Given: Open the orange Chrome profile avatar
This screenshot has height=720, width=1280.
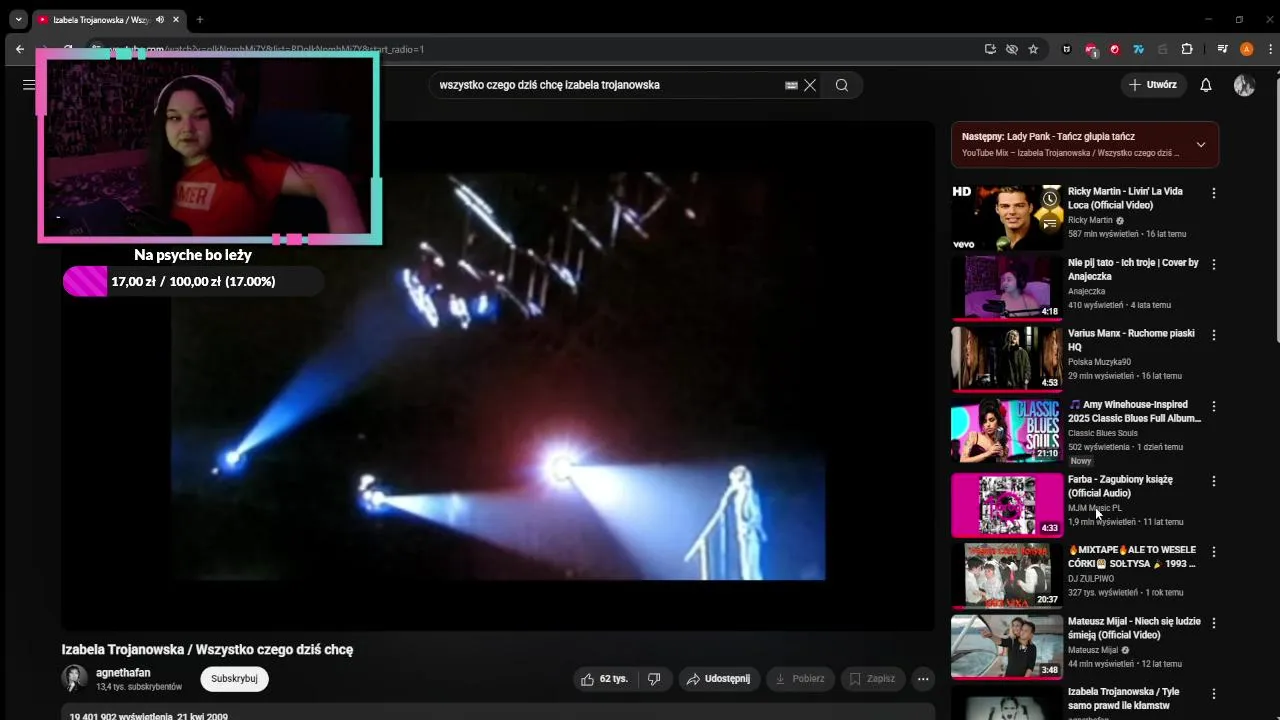Looking at the screenshot, I should [x=1246, y=49].
